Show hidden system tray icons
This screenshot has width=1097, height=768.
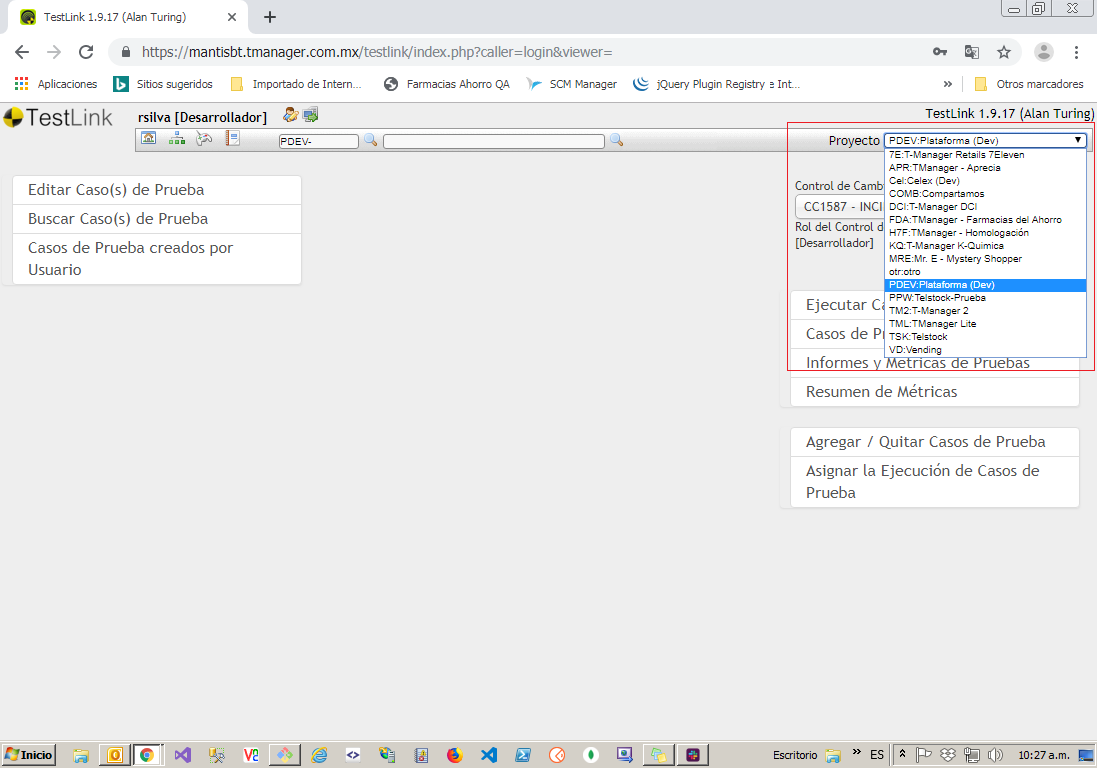tap(903, 755)
